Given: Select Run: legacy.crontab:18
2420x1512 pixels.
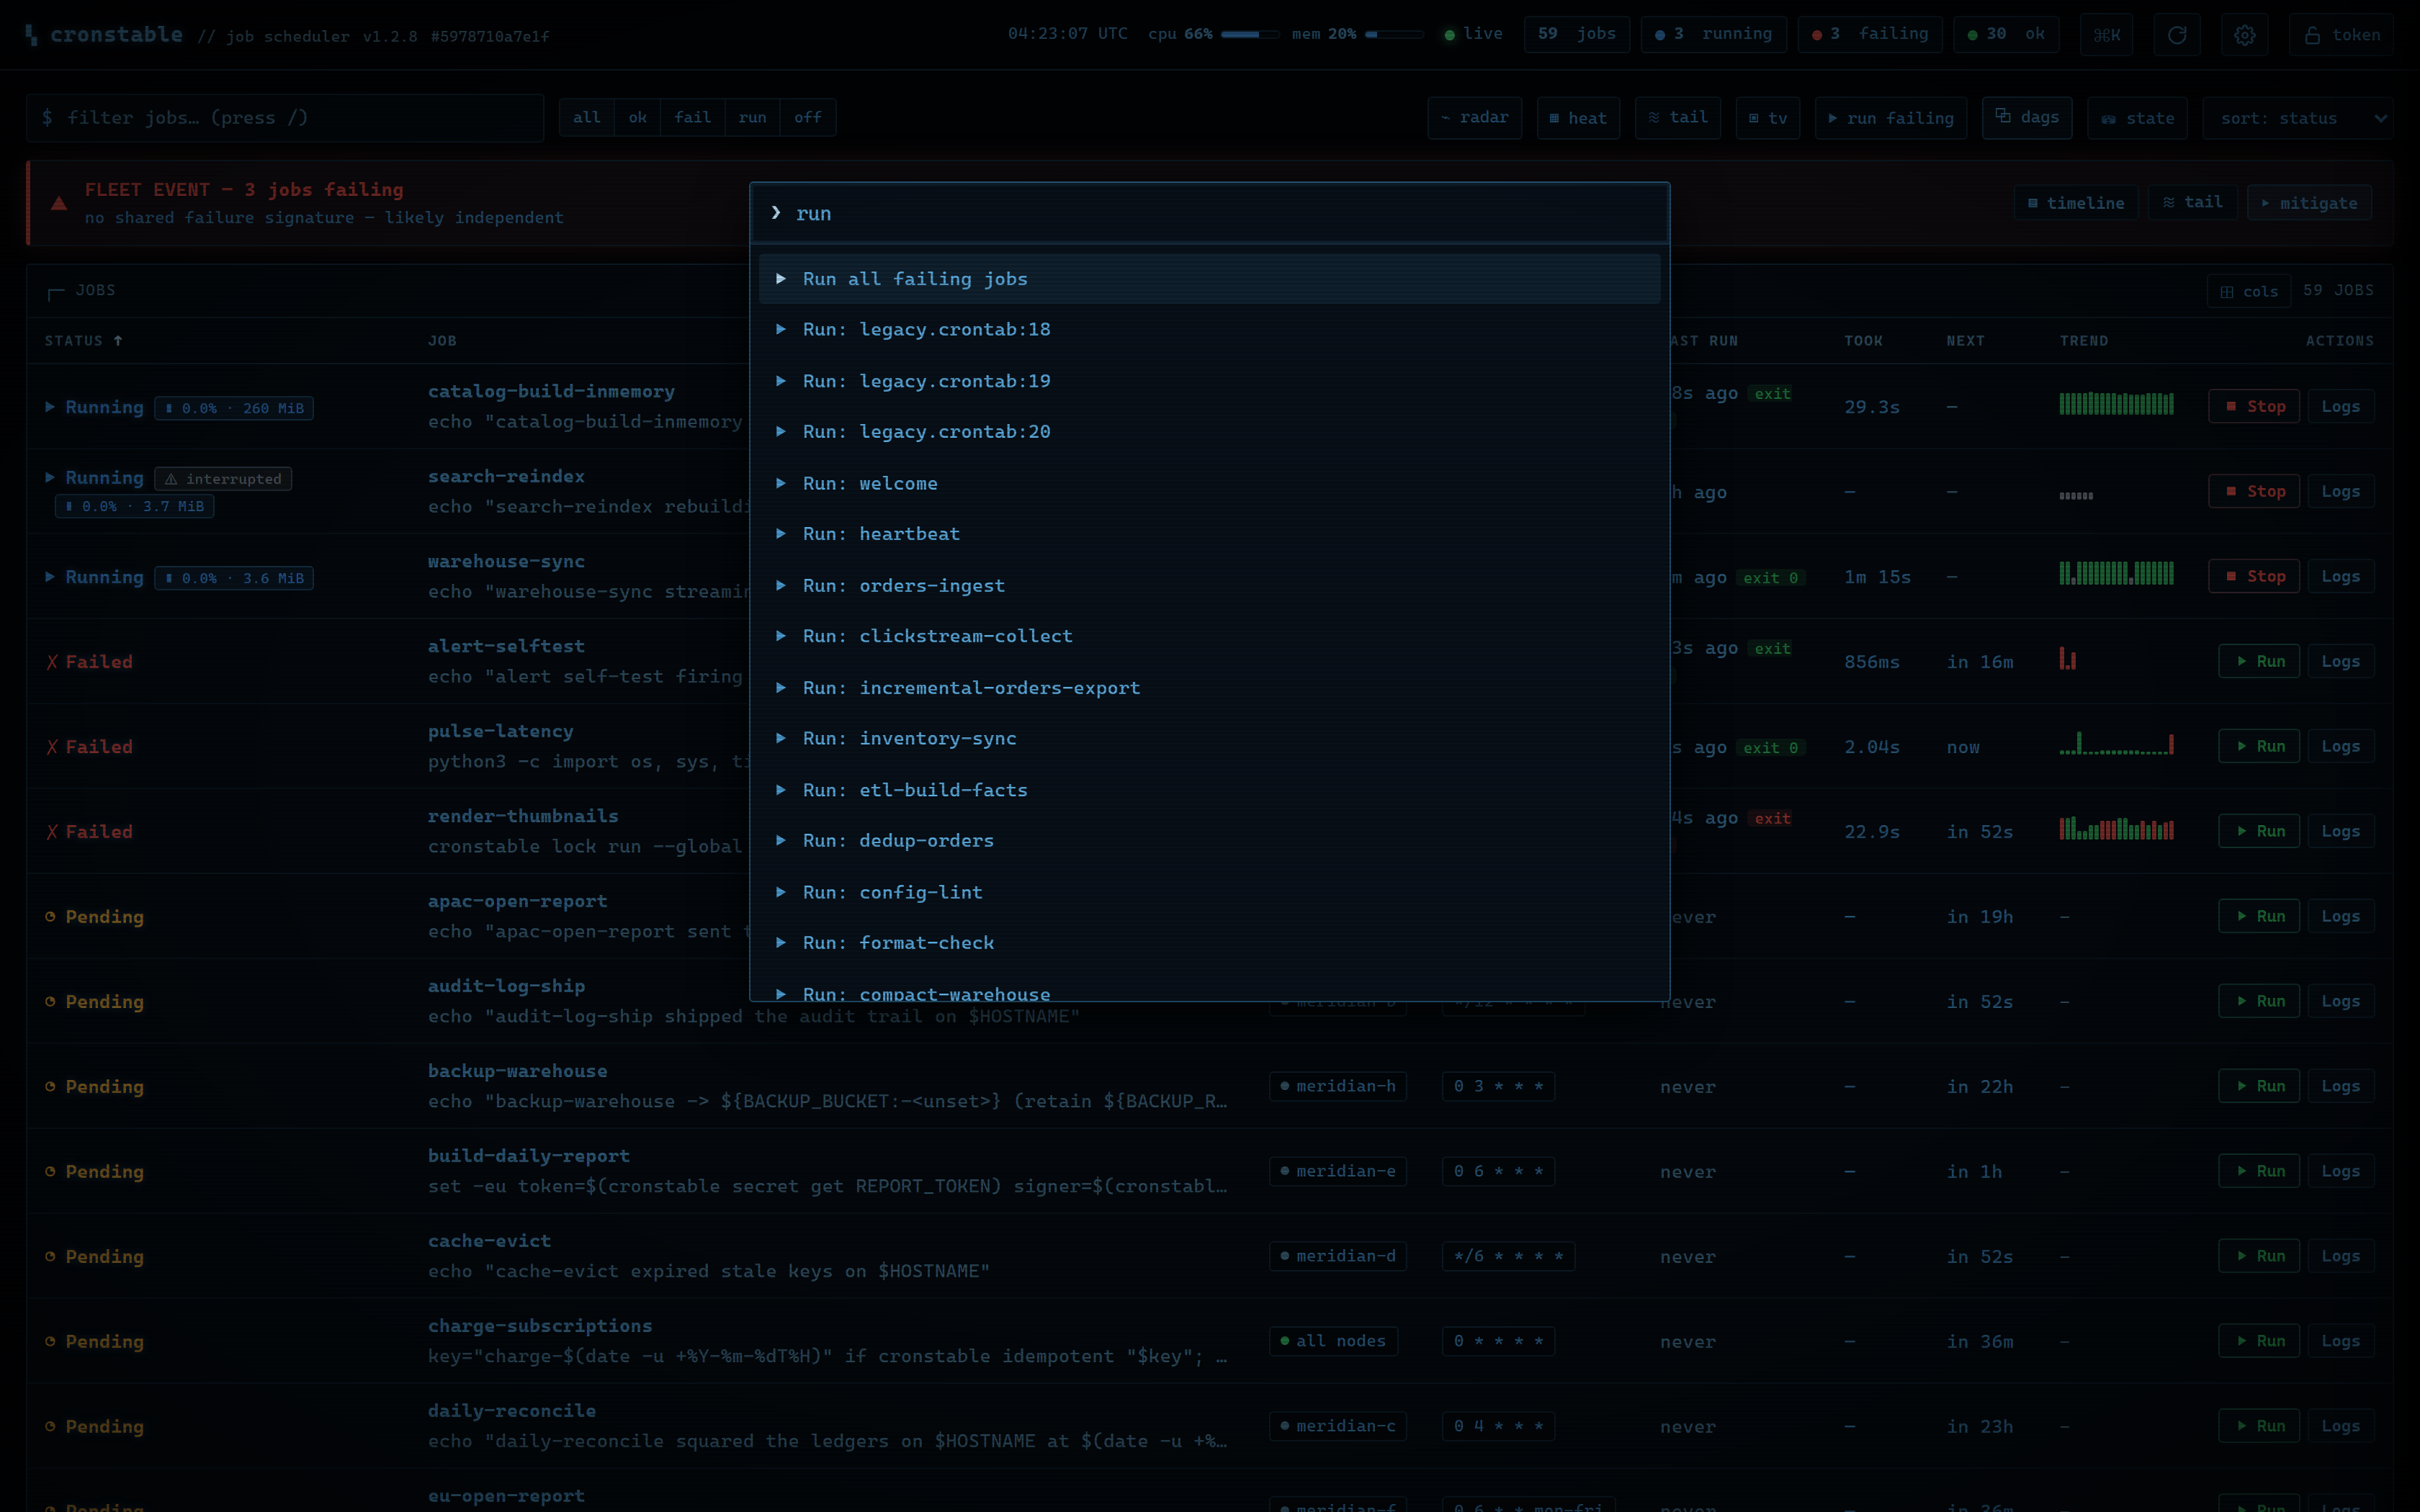Looking at the screenshot, I should (1209, 329).
